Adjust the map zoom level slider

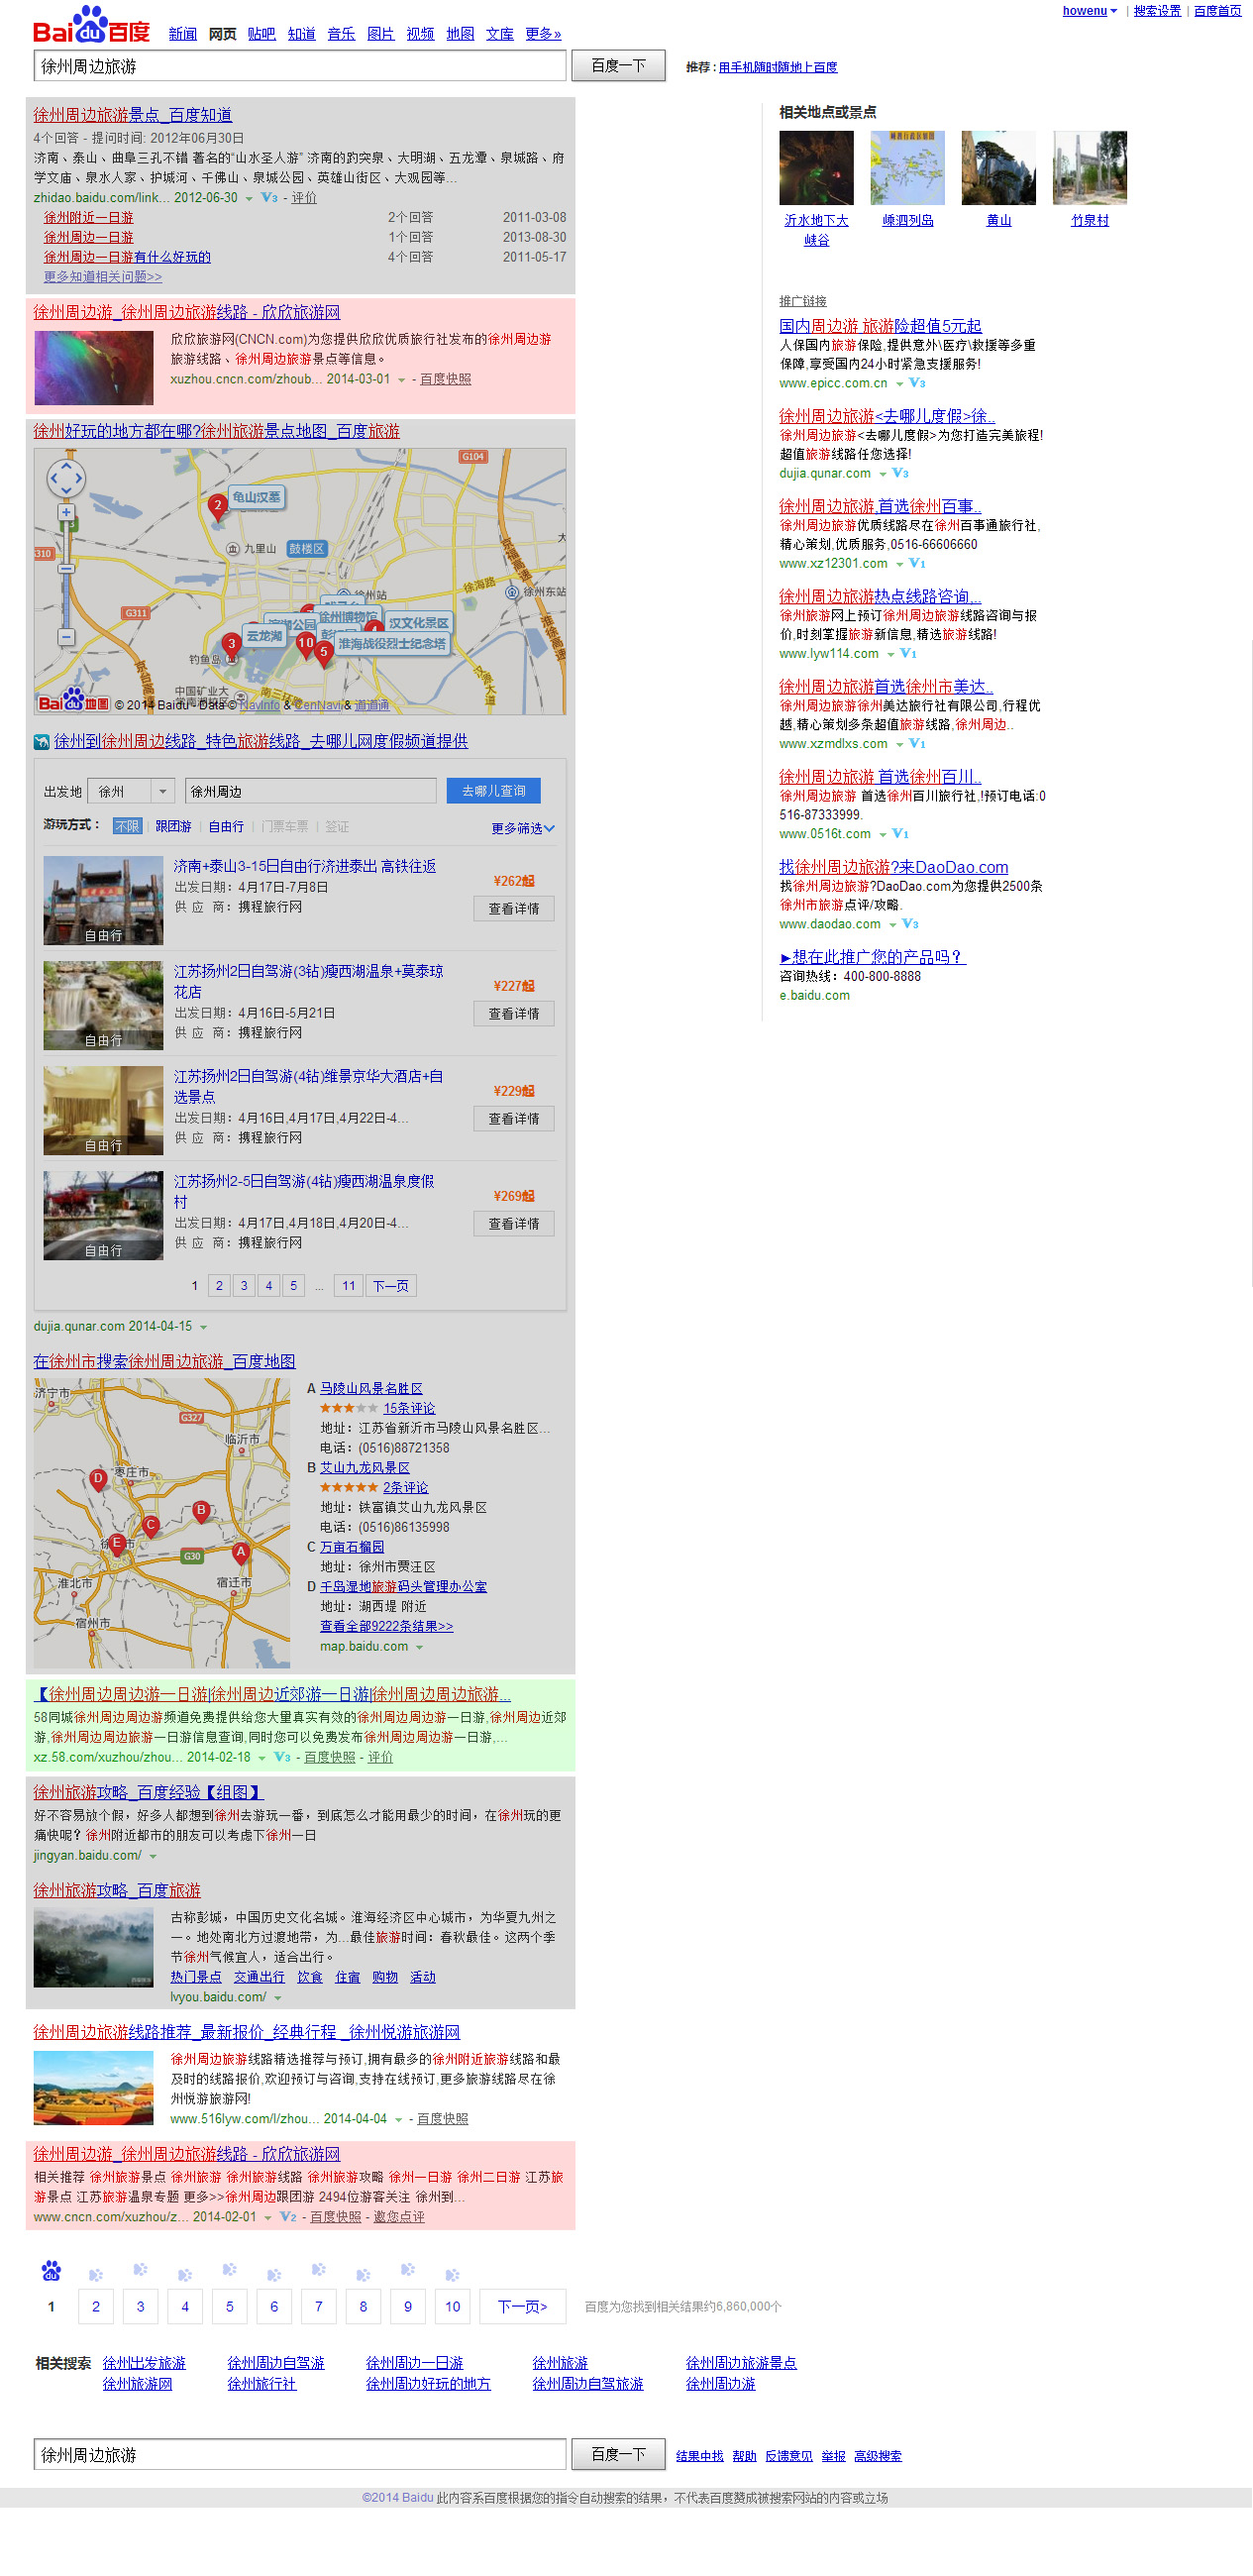(66, 569)
